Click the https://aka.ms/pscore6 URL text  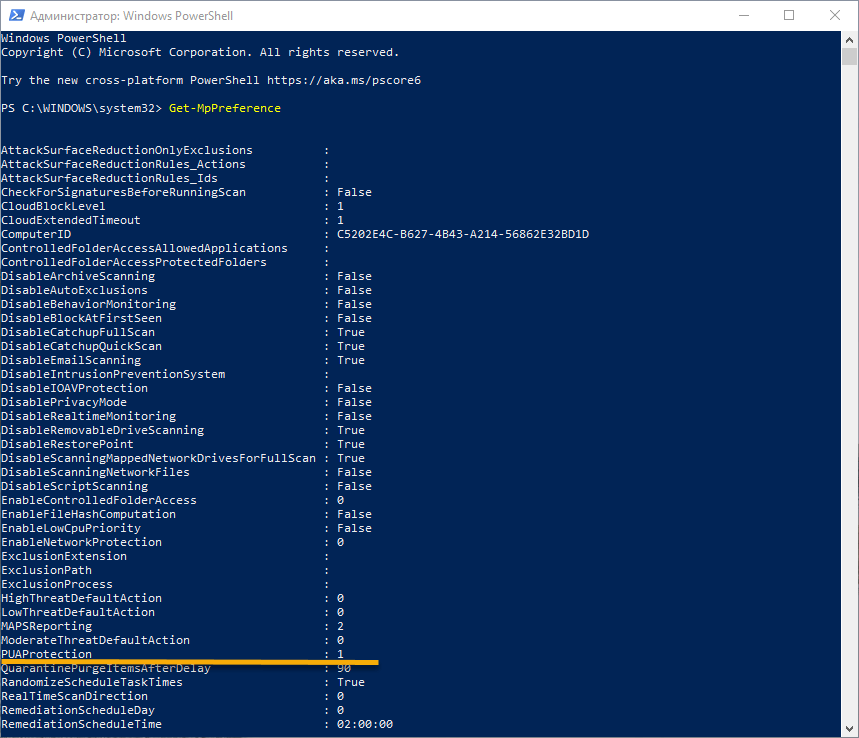coord(344,81)
